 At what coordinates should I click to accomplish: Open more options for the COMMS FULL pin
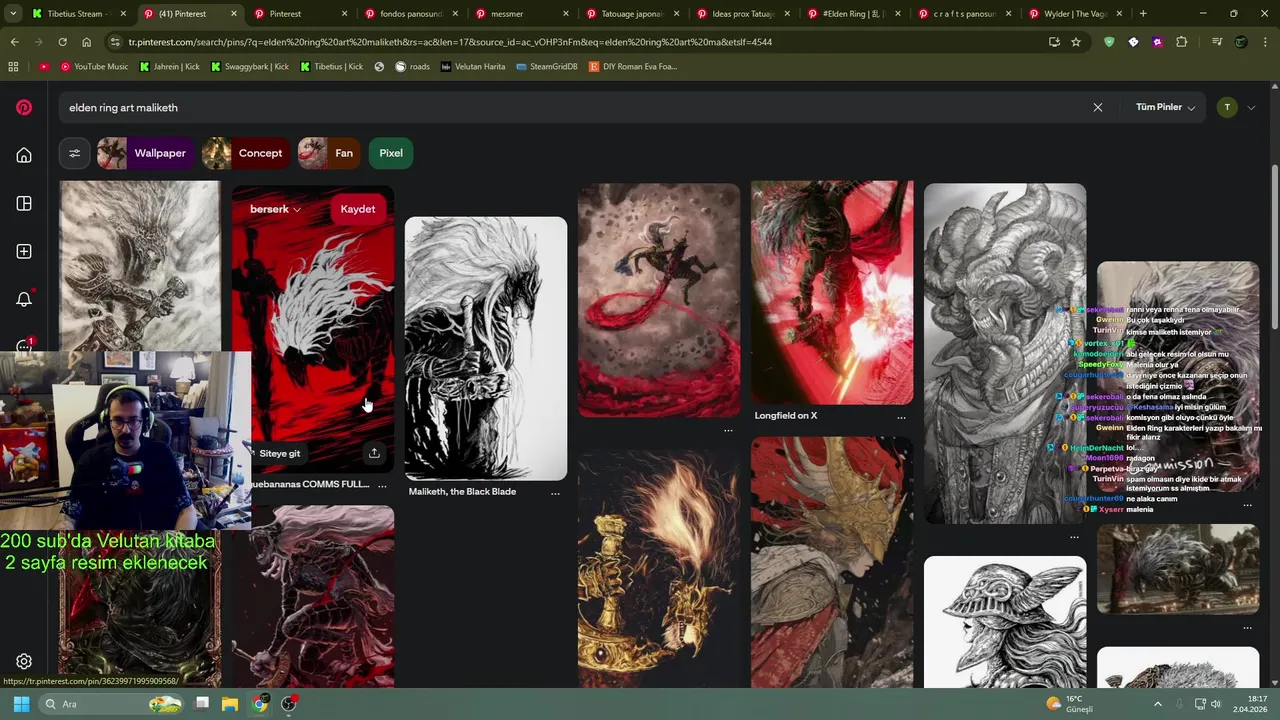click(382, 486)
